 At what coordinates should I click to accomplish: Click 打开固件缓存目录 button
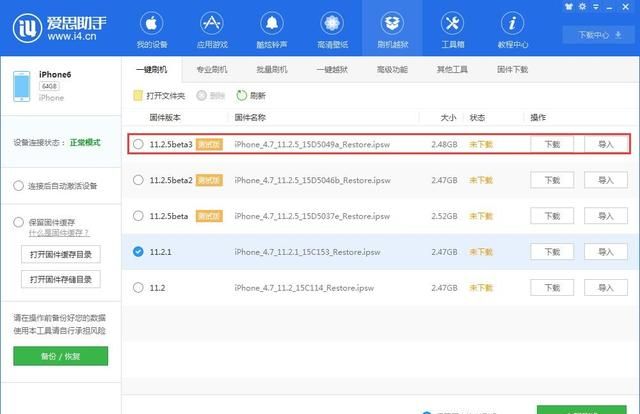click(x=61, y=254)
